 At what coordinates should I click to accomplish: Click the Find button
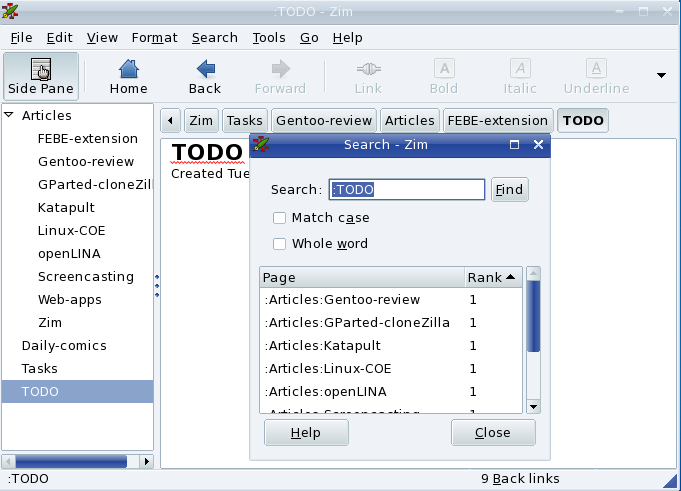coord(509,189)
